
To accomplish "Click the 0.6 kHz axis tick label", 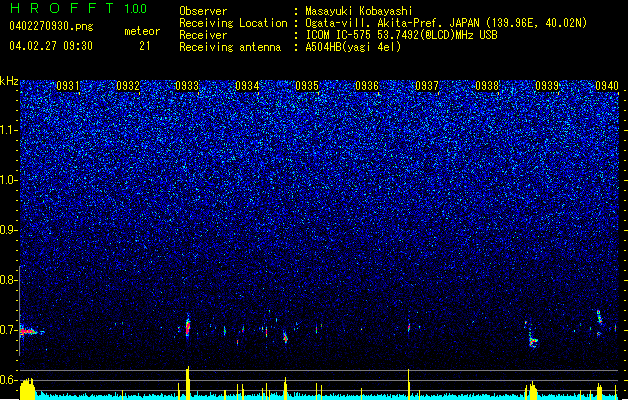I will [8, 380].
